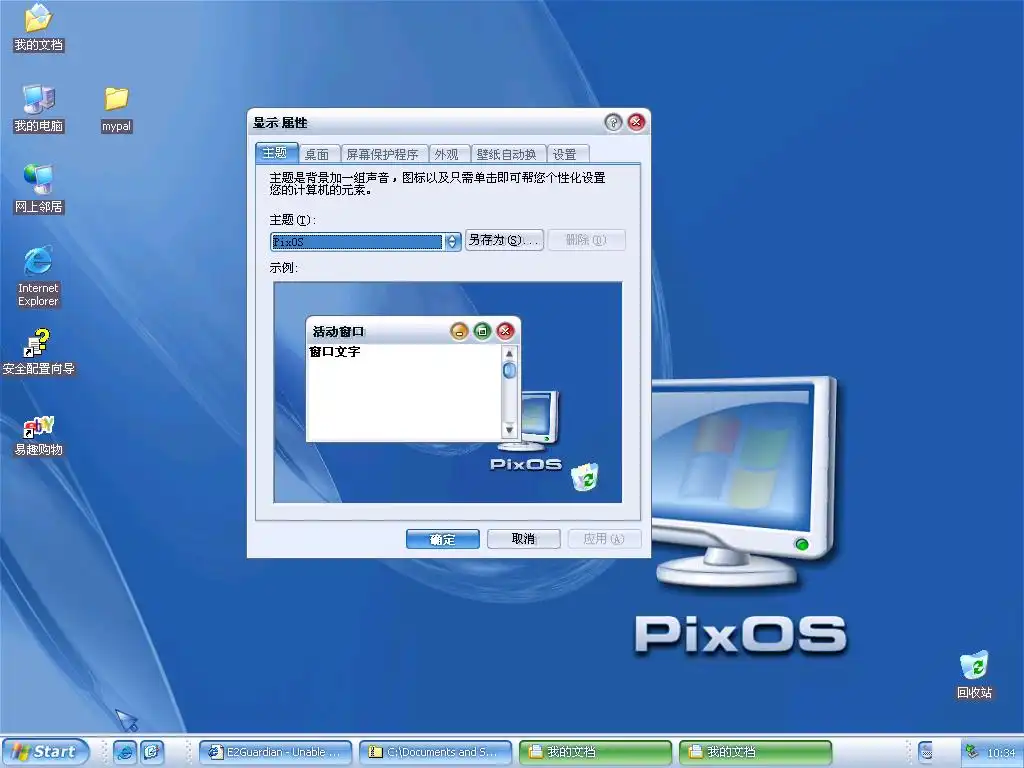The height and width of the screenshot is (768, 1024).
Task: Click the second quick launch icon beside IE
Action: (152, 752)
